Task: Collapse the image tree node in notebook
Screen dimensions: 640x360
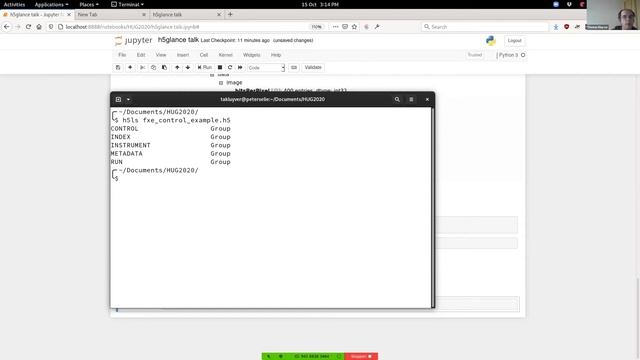Action: coord(221,83)
